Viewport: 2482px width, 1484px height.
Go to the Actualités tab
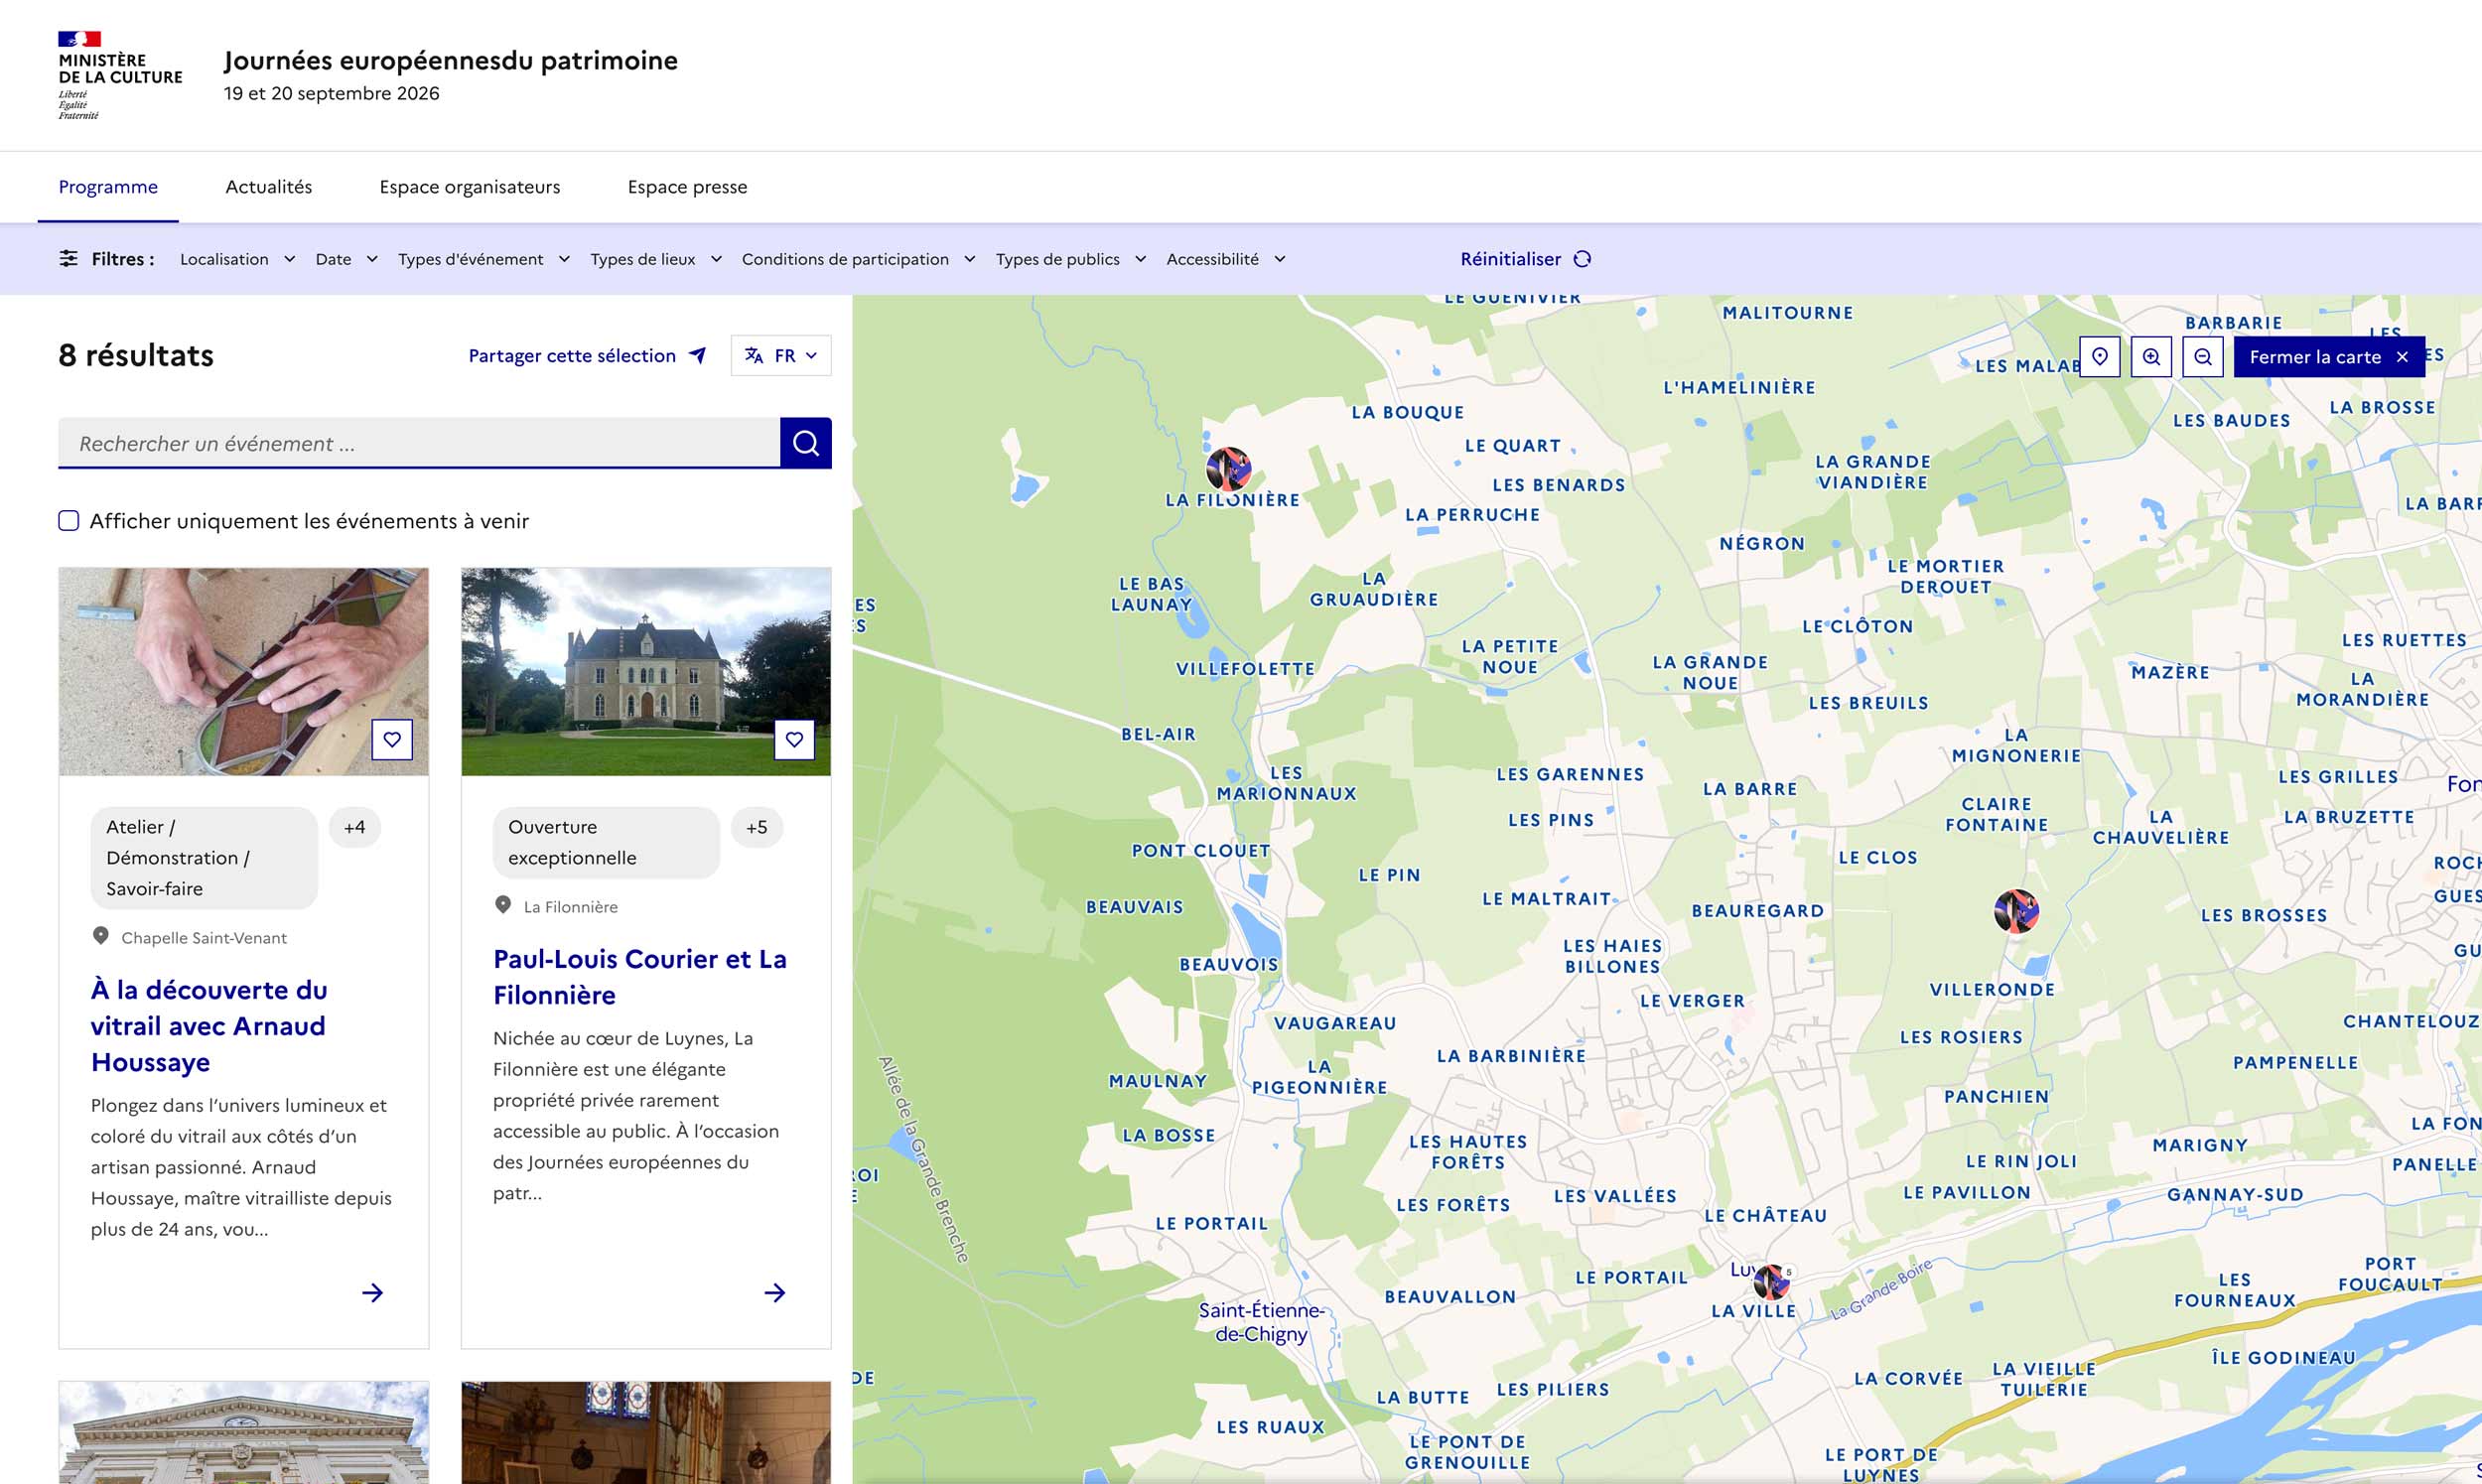(x=269, y=187)
